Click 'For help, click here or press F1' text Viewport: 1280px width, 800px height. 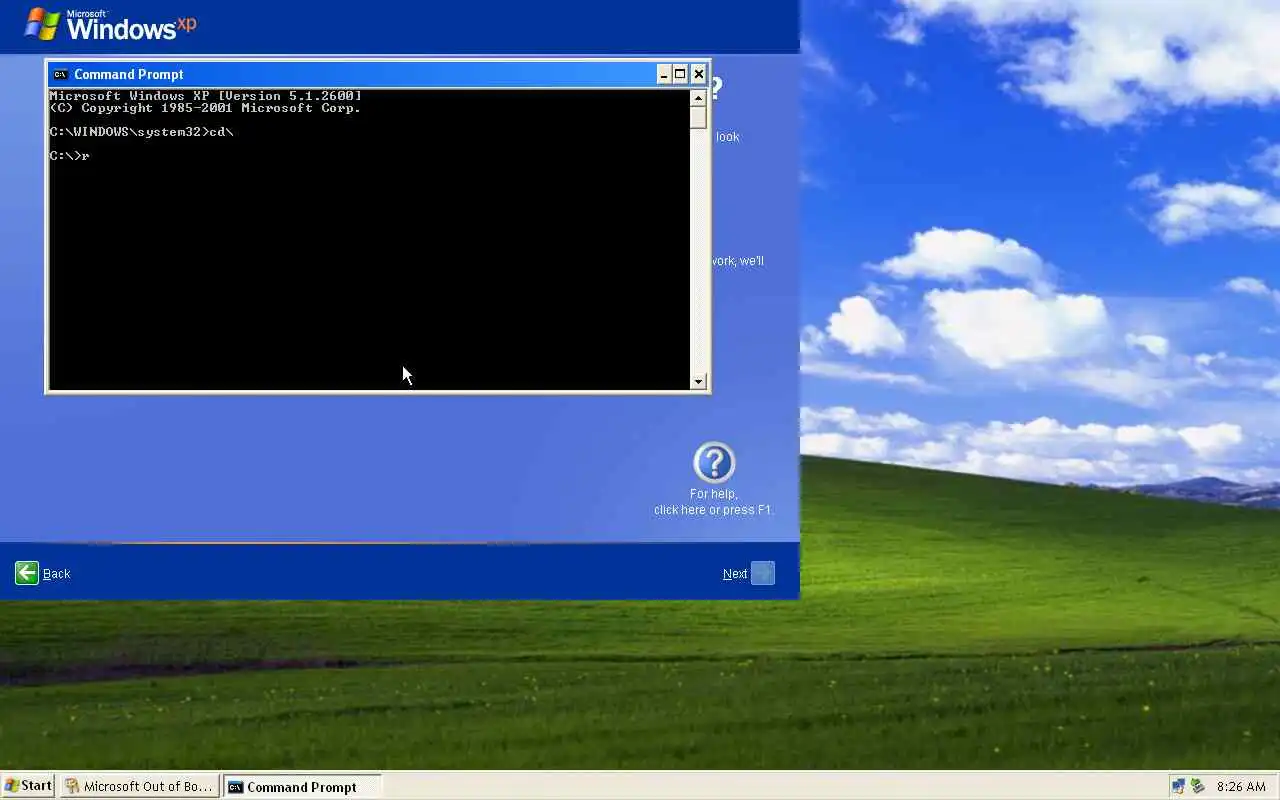pyautogui.click(x=714, y=502)
